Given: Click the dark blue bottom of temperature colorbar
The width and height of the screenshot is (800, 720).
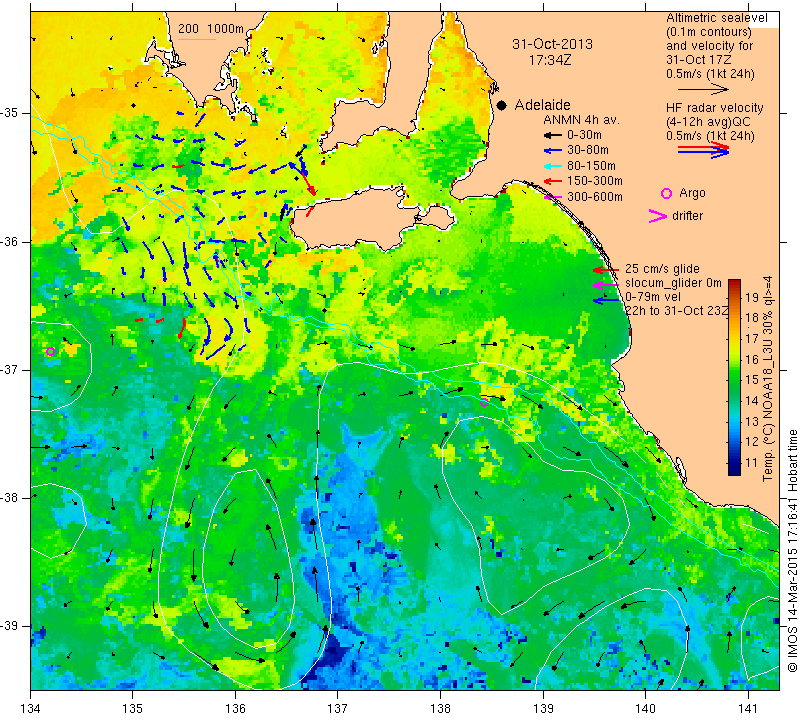Looking at the screenshot, I should (734, 468).
